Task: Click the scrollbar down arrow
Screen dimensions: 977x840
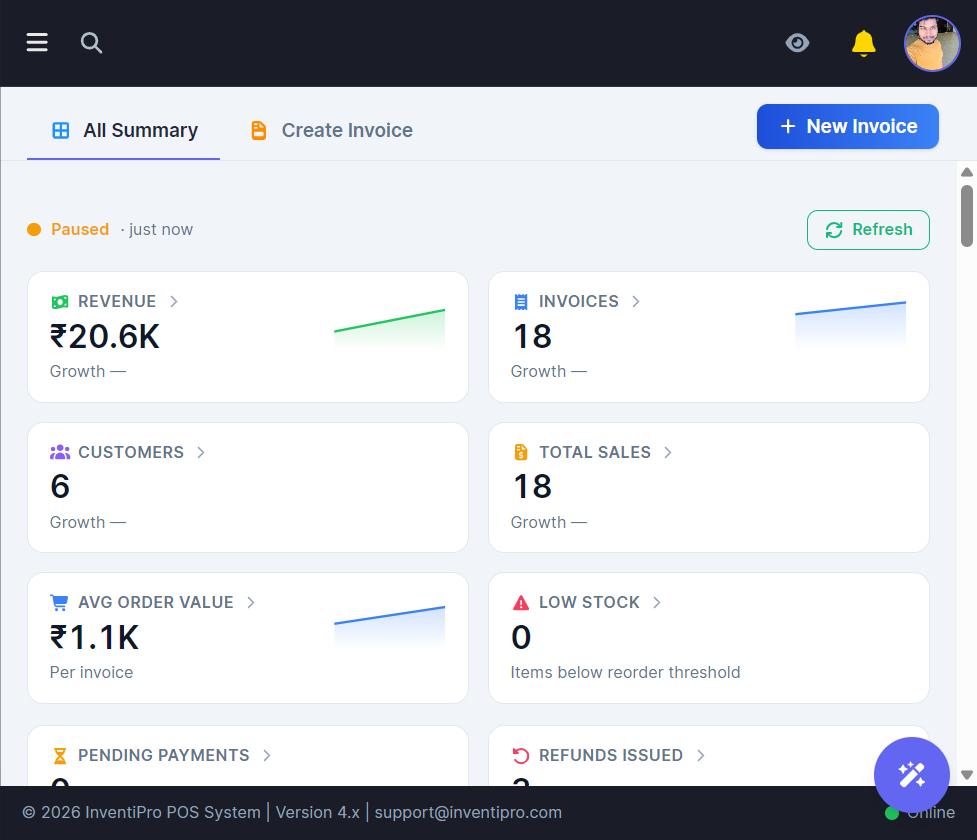Action: 966,775
